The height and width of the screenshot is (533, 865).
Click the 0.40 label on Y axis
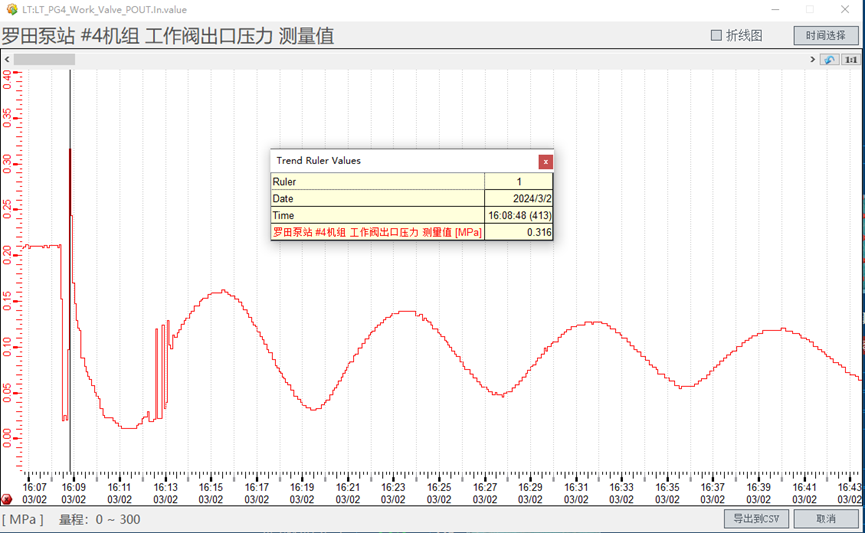click(7, 80)
